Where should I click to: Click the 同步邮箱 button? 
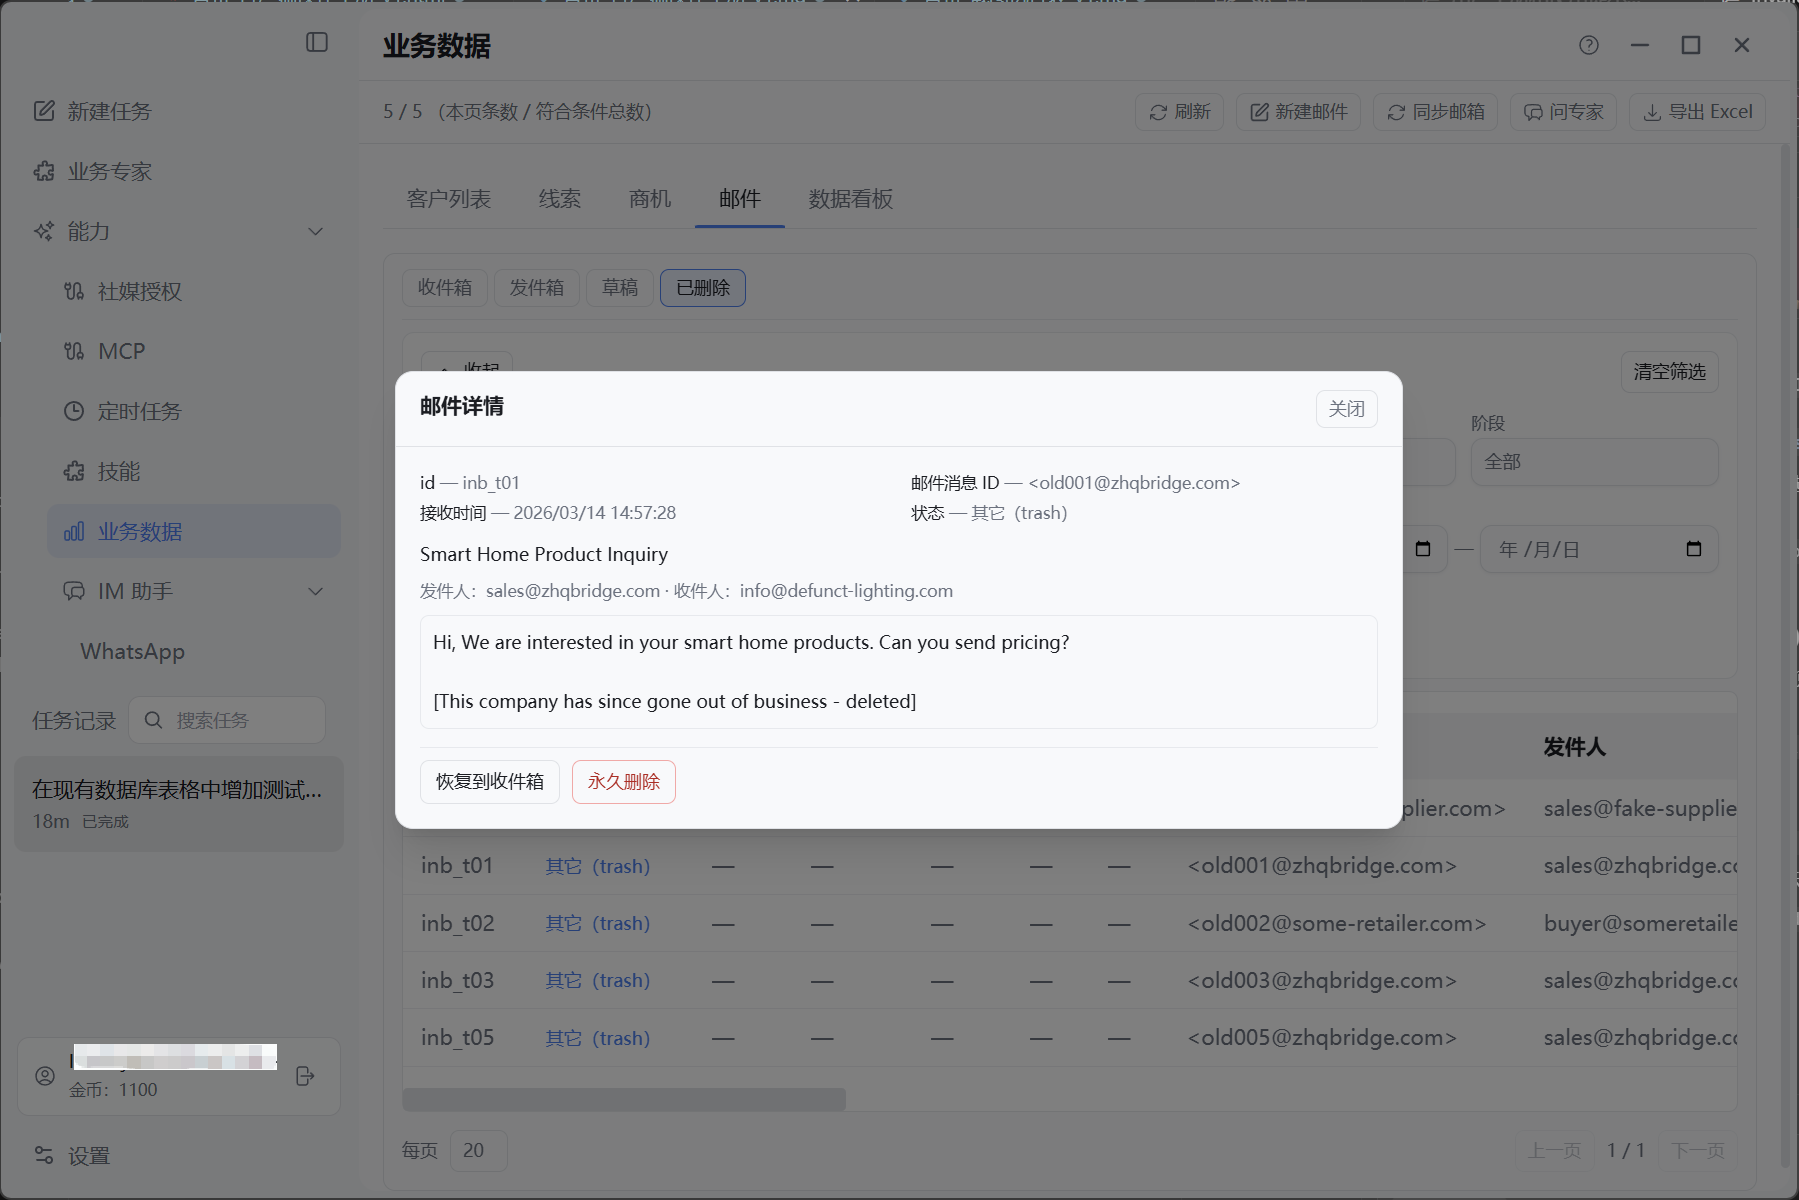1435,112
